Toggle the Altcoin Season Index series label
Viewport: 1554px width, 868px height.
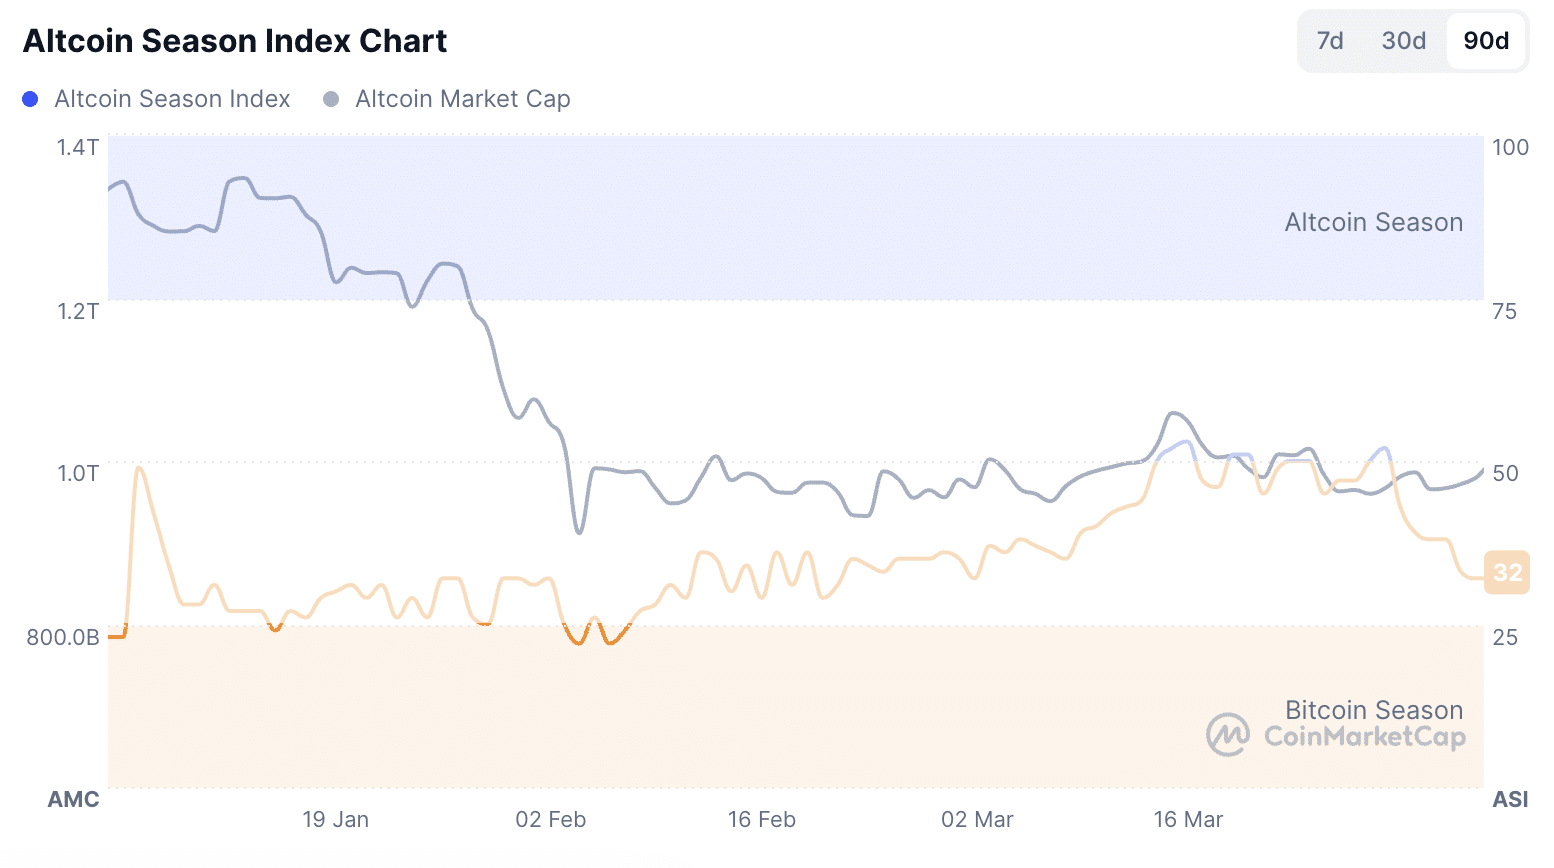click(x=172, y=99)
